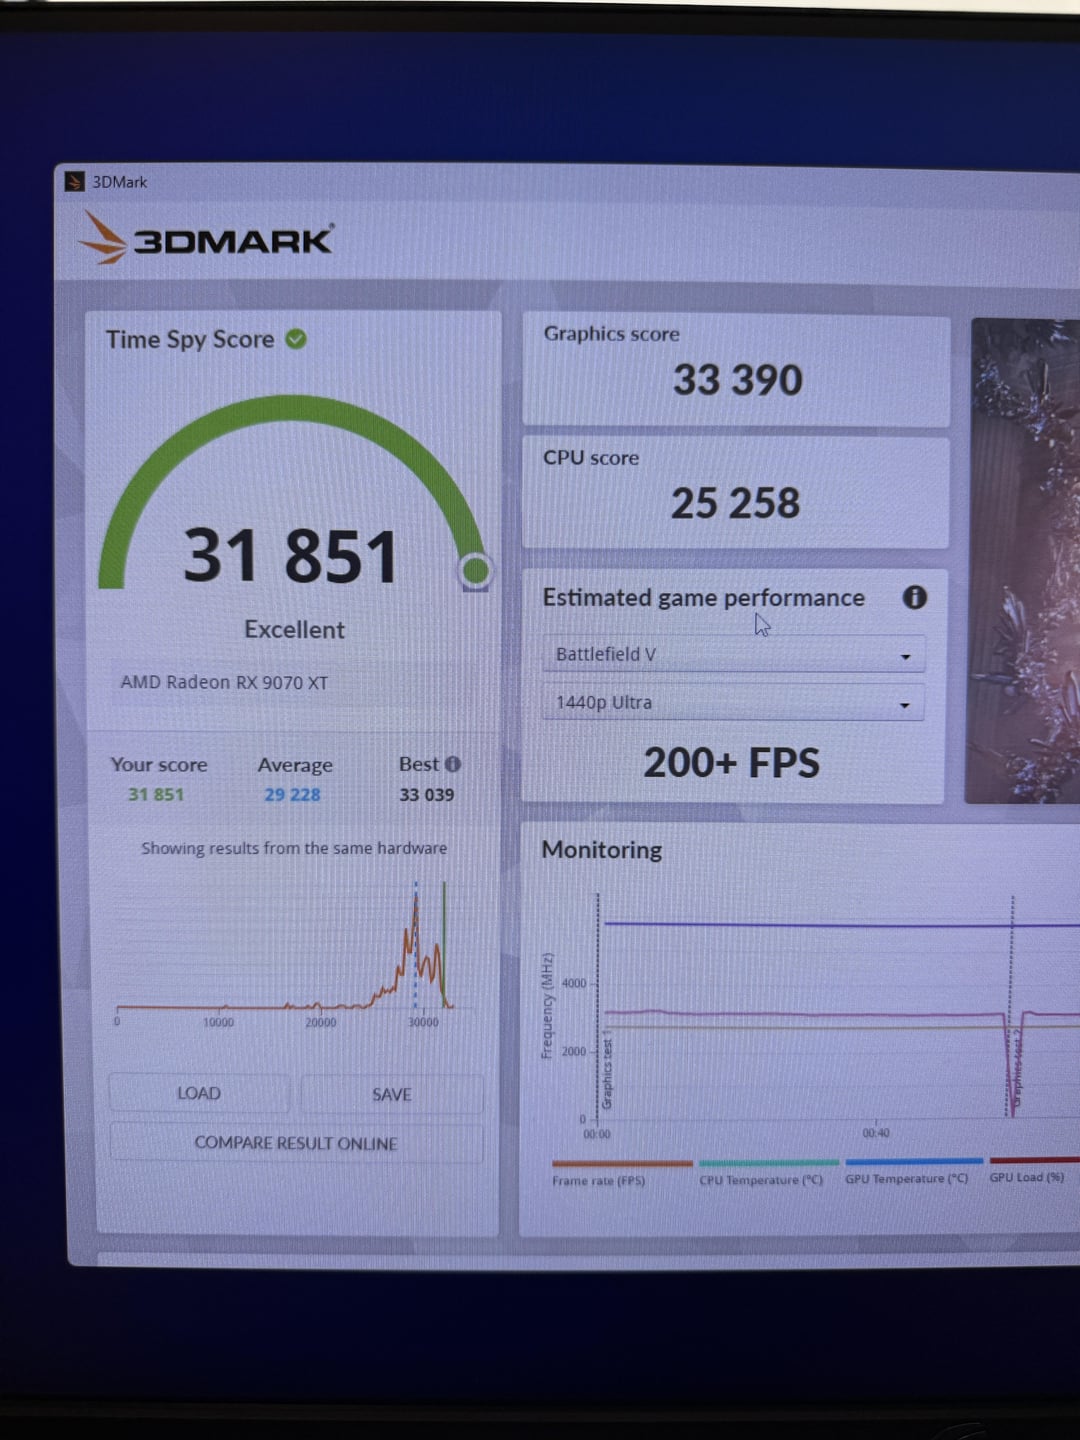Click the Time Spy Score heading
Viewport: 1080px width, 1440px height.
190,340
